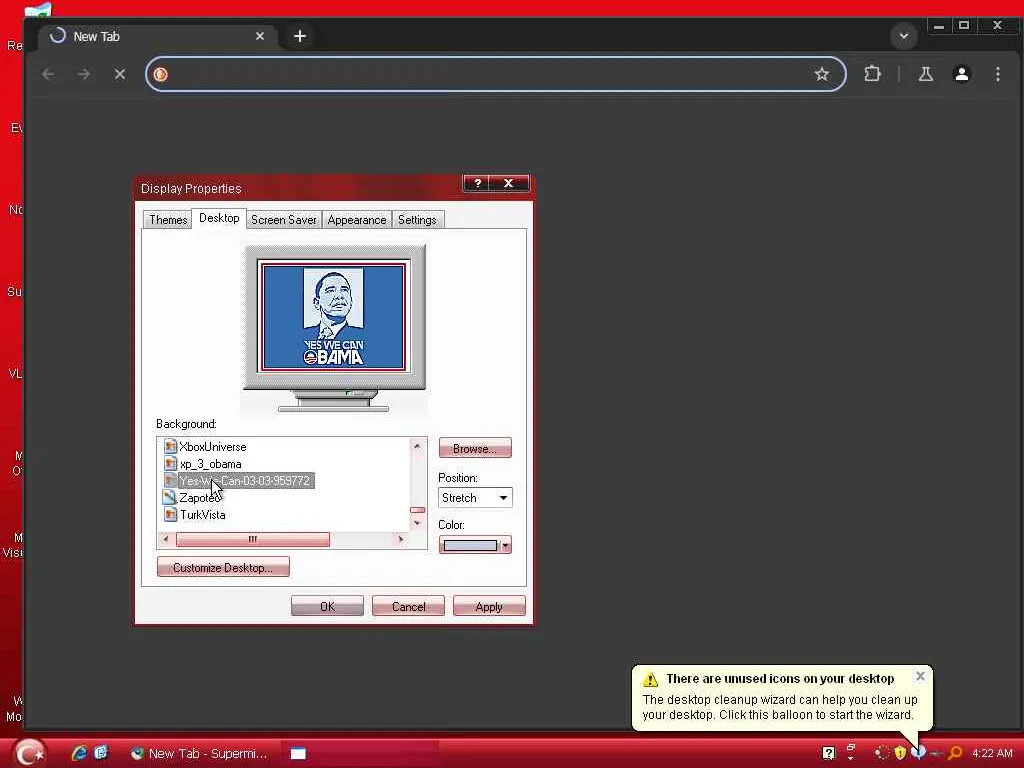Open the second quick launch icon beside Internet Explorer
Image resolution: width=1024 pixels, height=768 pixels.
click(x=101, y=753)
